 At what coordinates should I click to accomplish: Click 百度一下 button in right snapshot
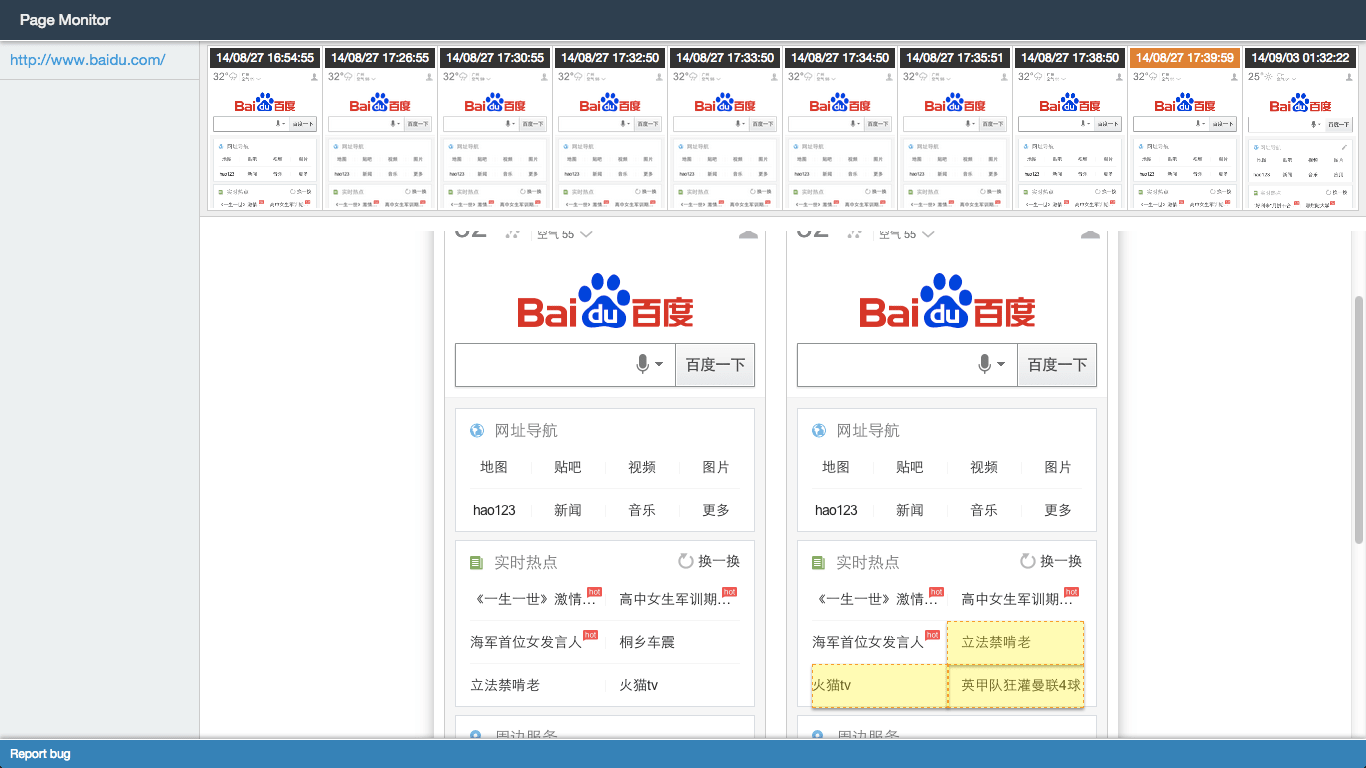click(1057, 365)
